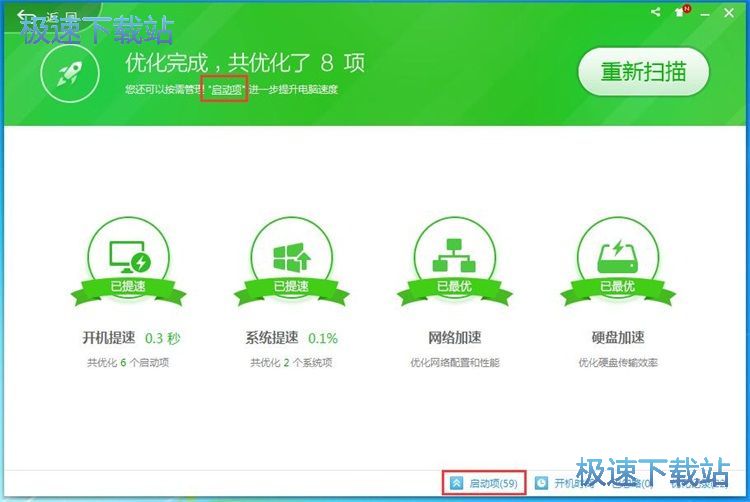Click the share icon in title bar
Viewport: 750px width, 502px height.
coord(656,12)
